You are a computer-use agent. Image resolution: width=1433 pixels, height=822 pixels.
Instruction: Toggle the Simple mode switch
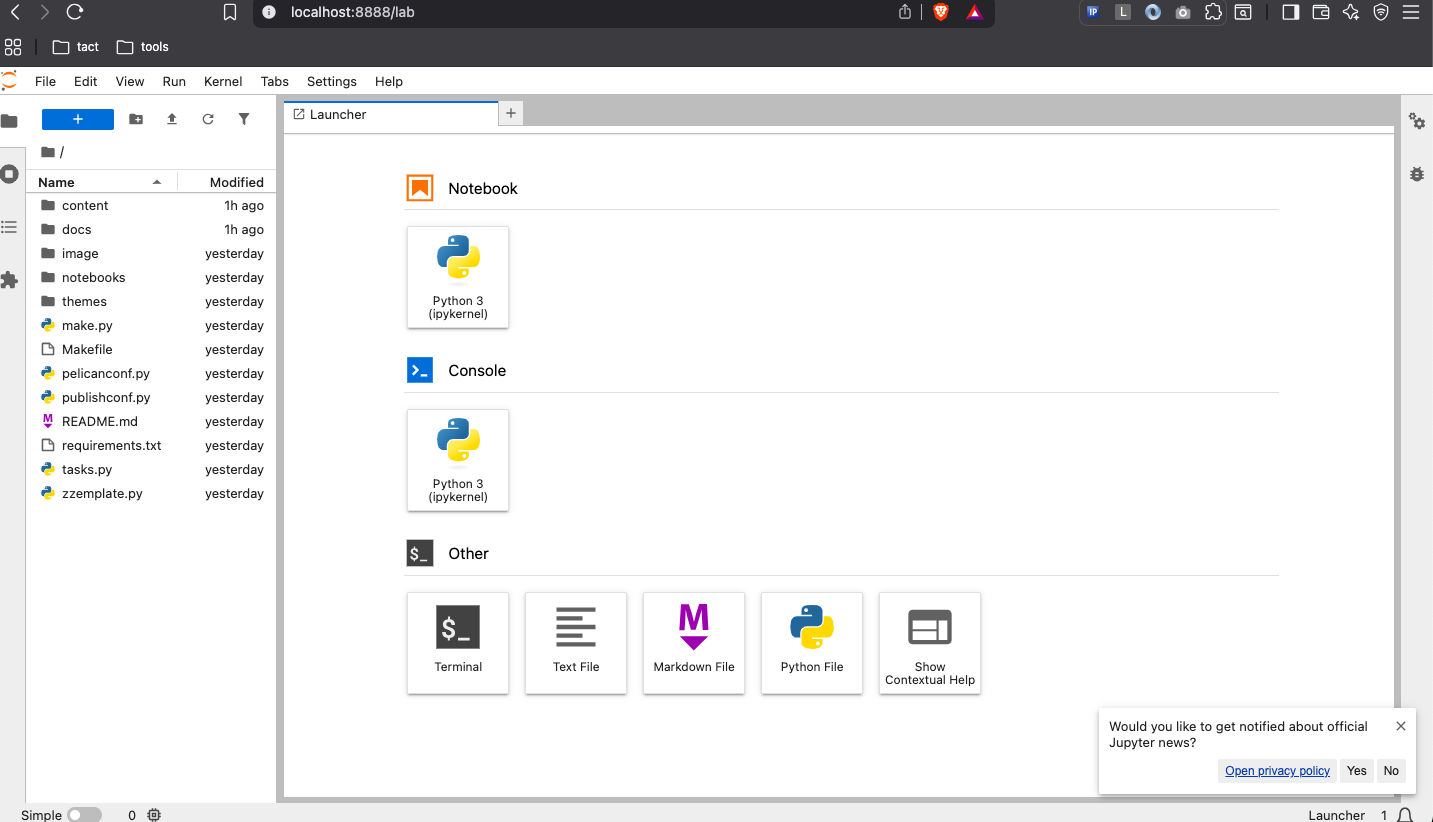click(x=84, y=815)
